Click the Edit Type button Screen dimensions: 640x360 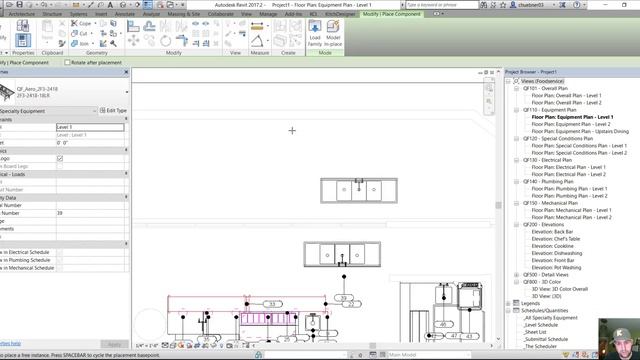click(113, 111)
